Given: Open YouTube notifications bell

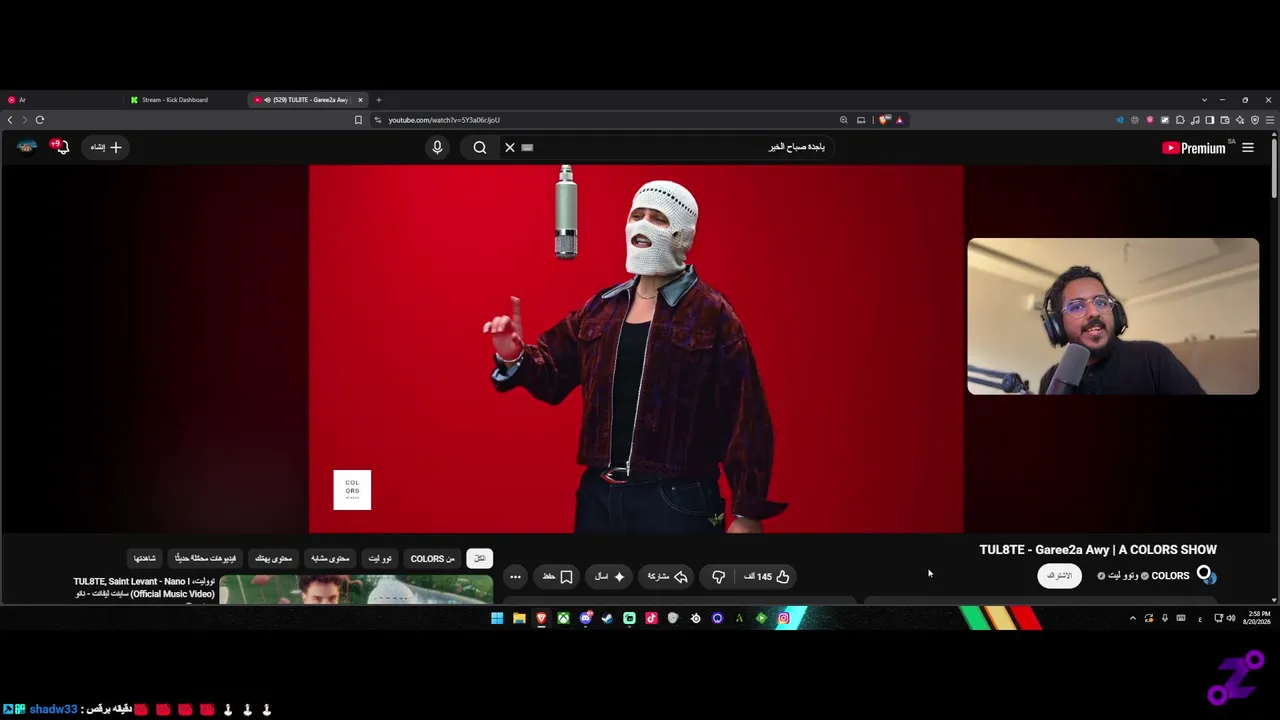Looking at the screenshot, I should (x=60, y=147).
